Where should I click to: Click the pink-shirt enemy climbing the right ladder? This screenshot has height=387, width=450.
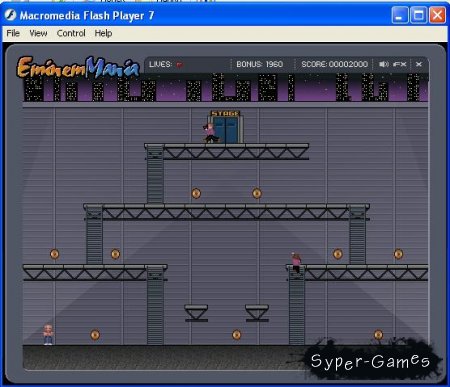(296, 263)
